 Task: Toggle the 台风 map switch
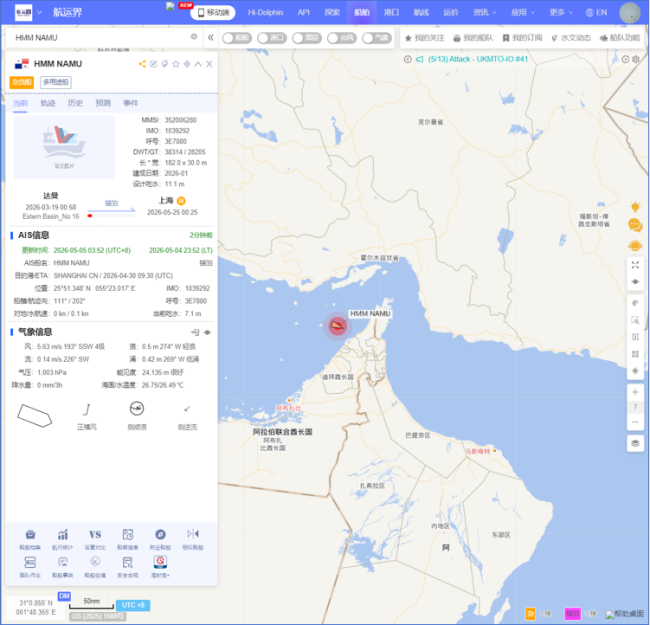(x=342, y=38)
